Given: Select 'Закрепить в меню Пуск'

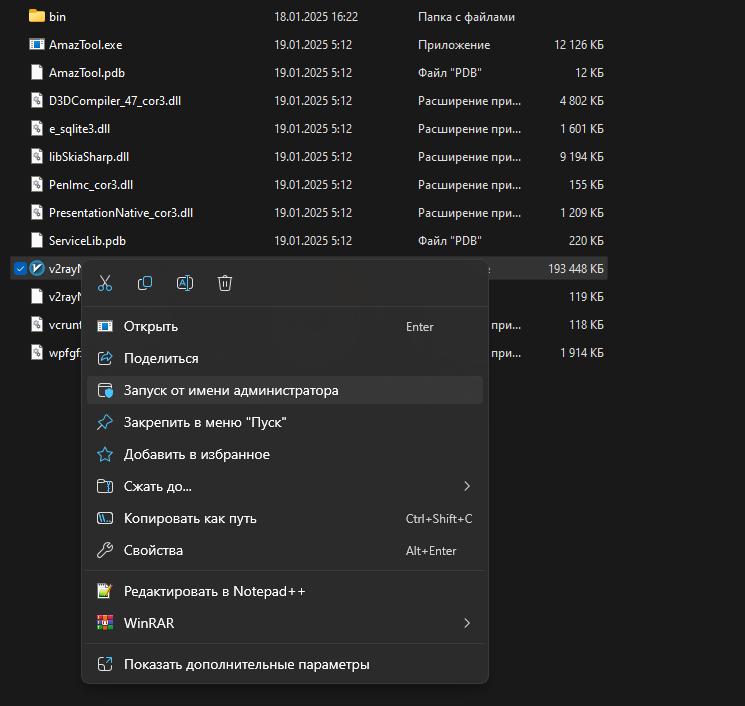Looking at the screenshot, I should coord(205,422).
